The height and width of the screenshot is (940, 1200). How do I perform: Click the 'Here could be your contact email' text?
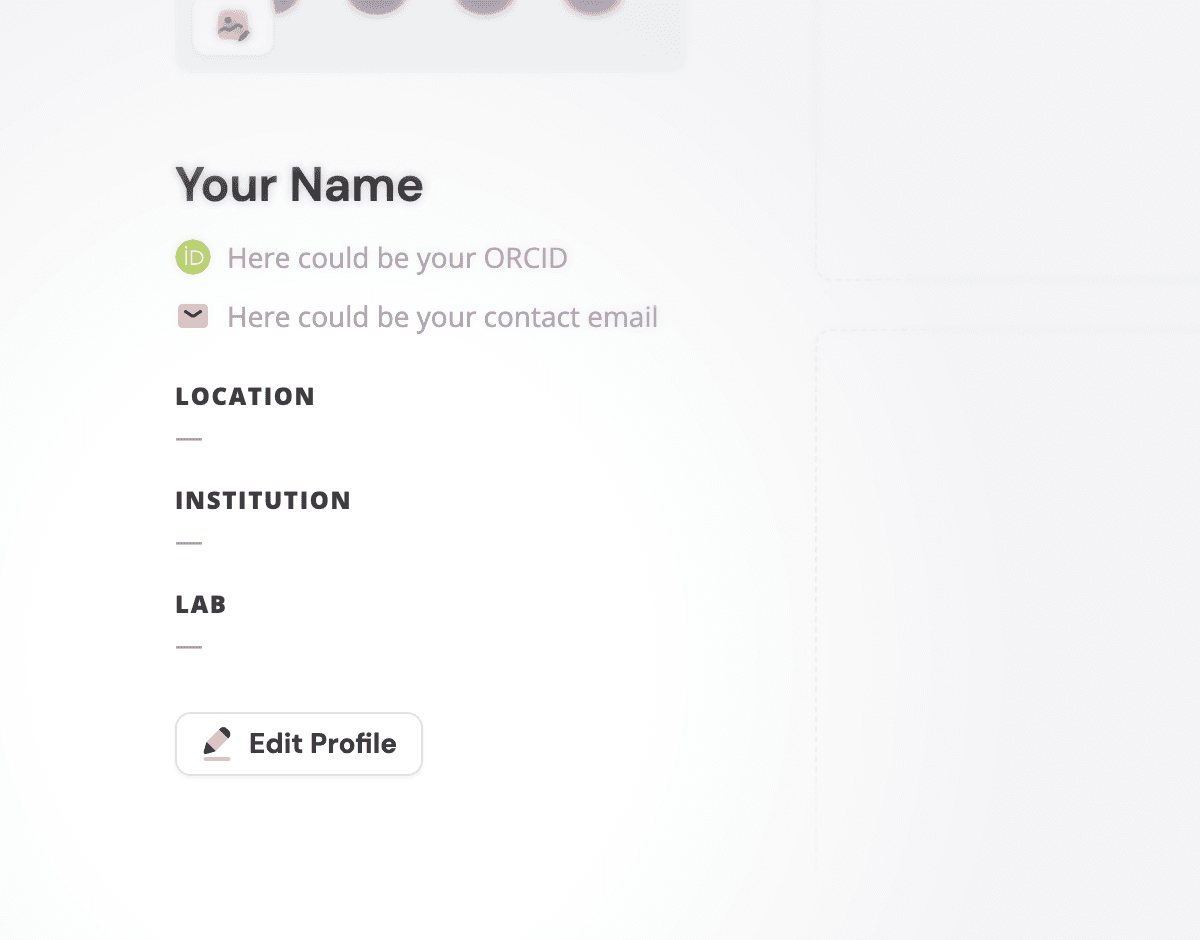coord(442,316)
